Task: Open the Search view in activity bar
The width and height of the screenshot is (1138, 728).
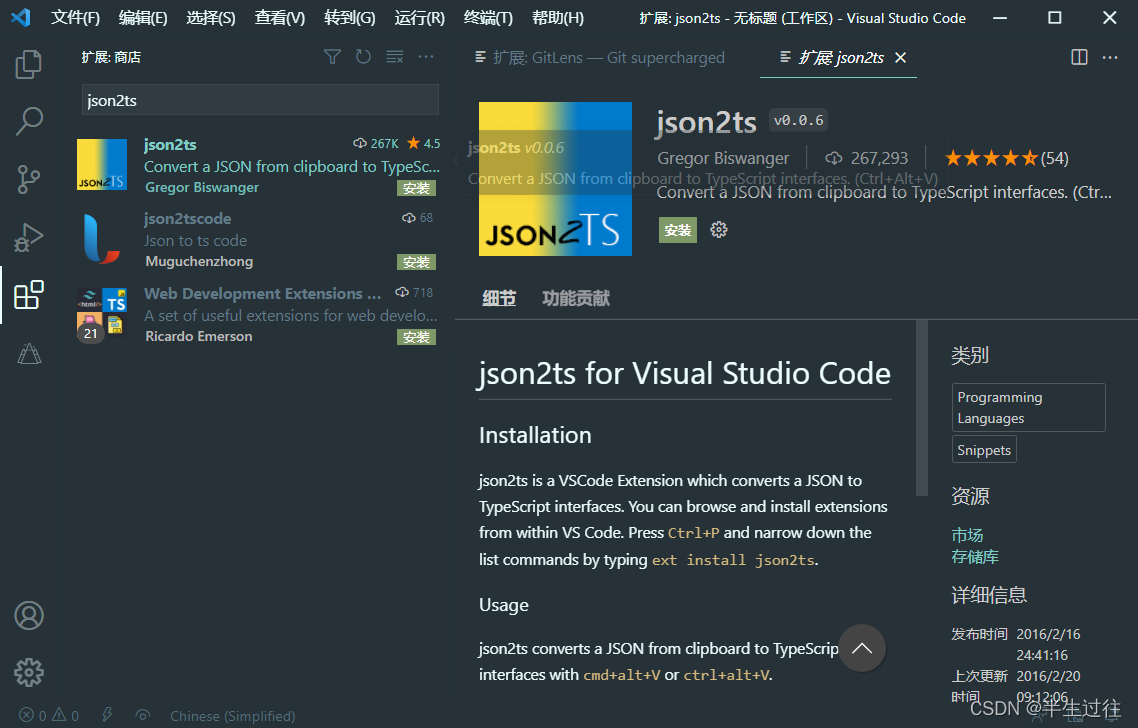Action: pyautogui.click(x=29, y=121)
